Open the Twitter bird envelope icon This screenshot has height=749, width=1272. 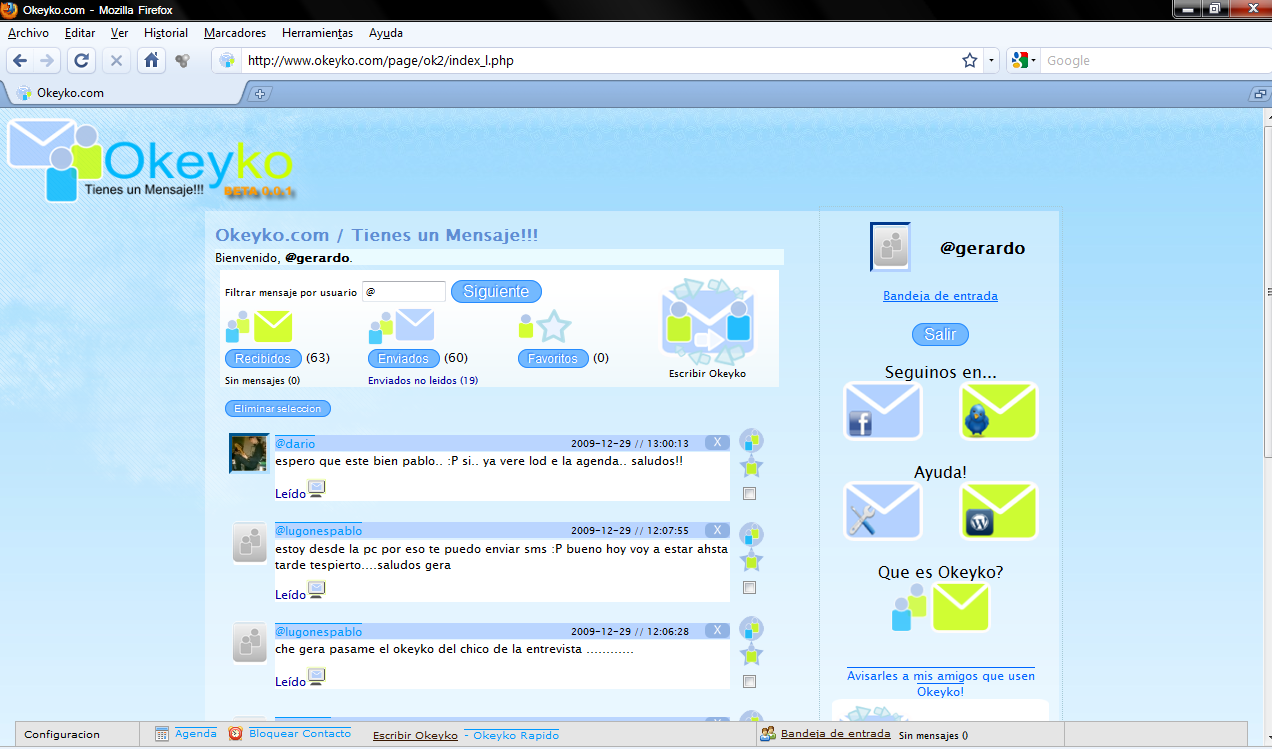coord(998,411)
